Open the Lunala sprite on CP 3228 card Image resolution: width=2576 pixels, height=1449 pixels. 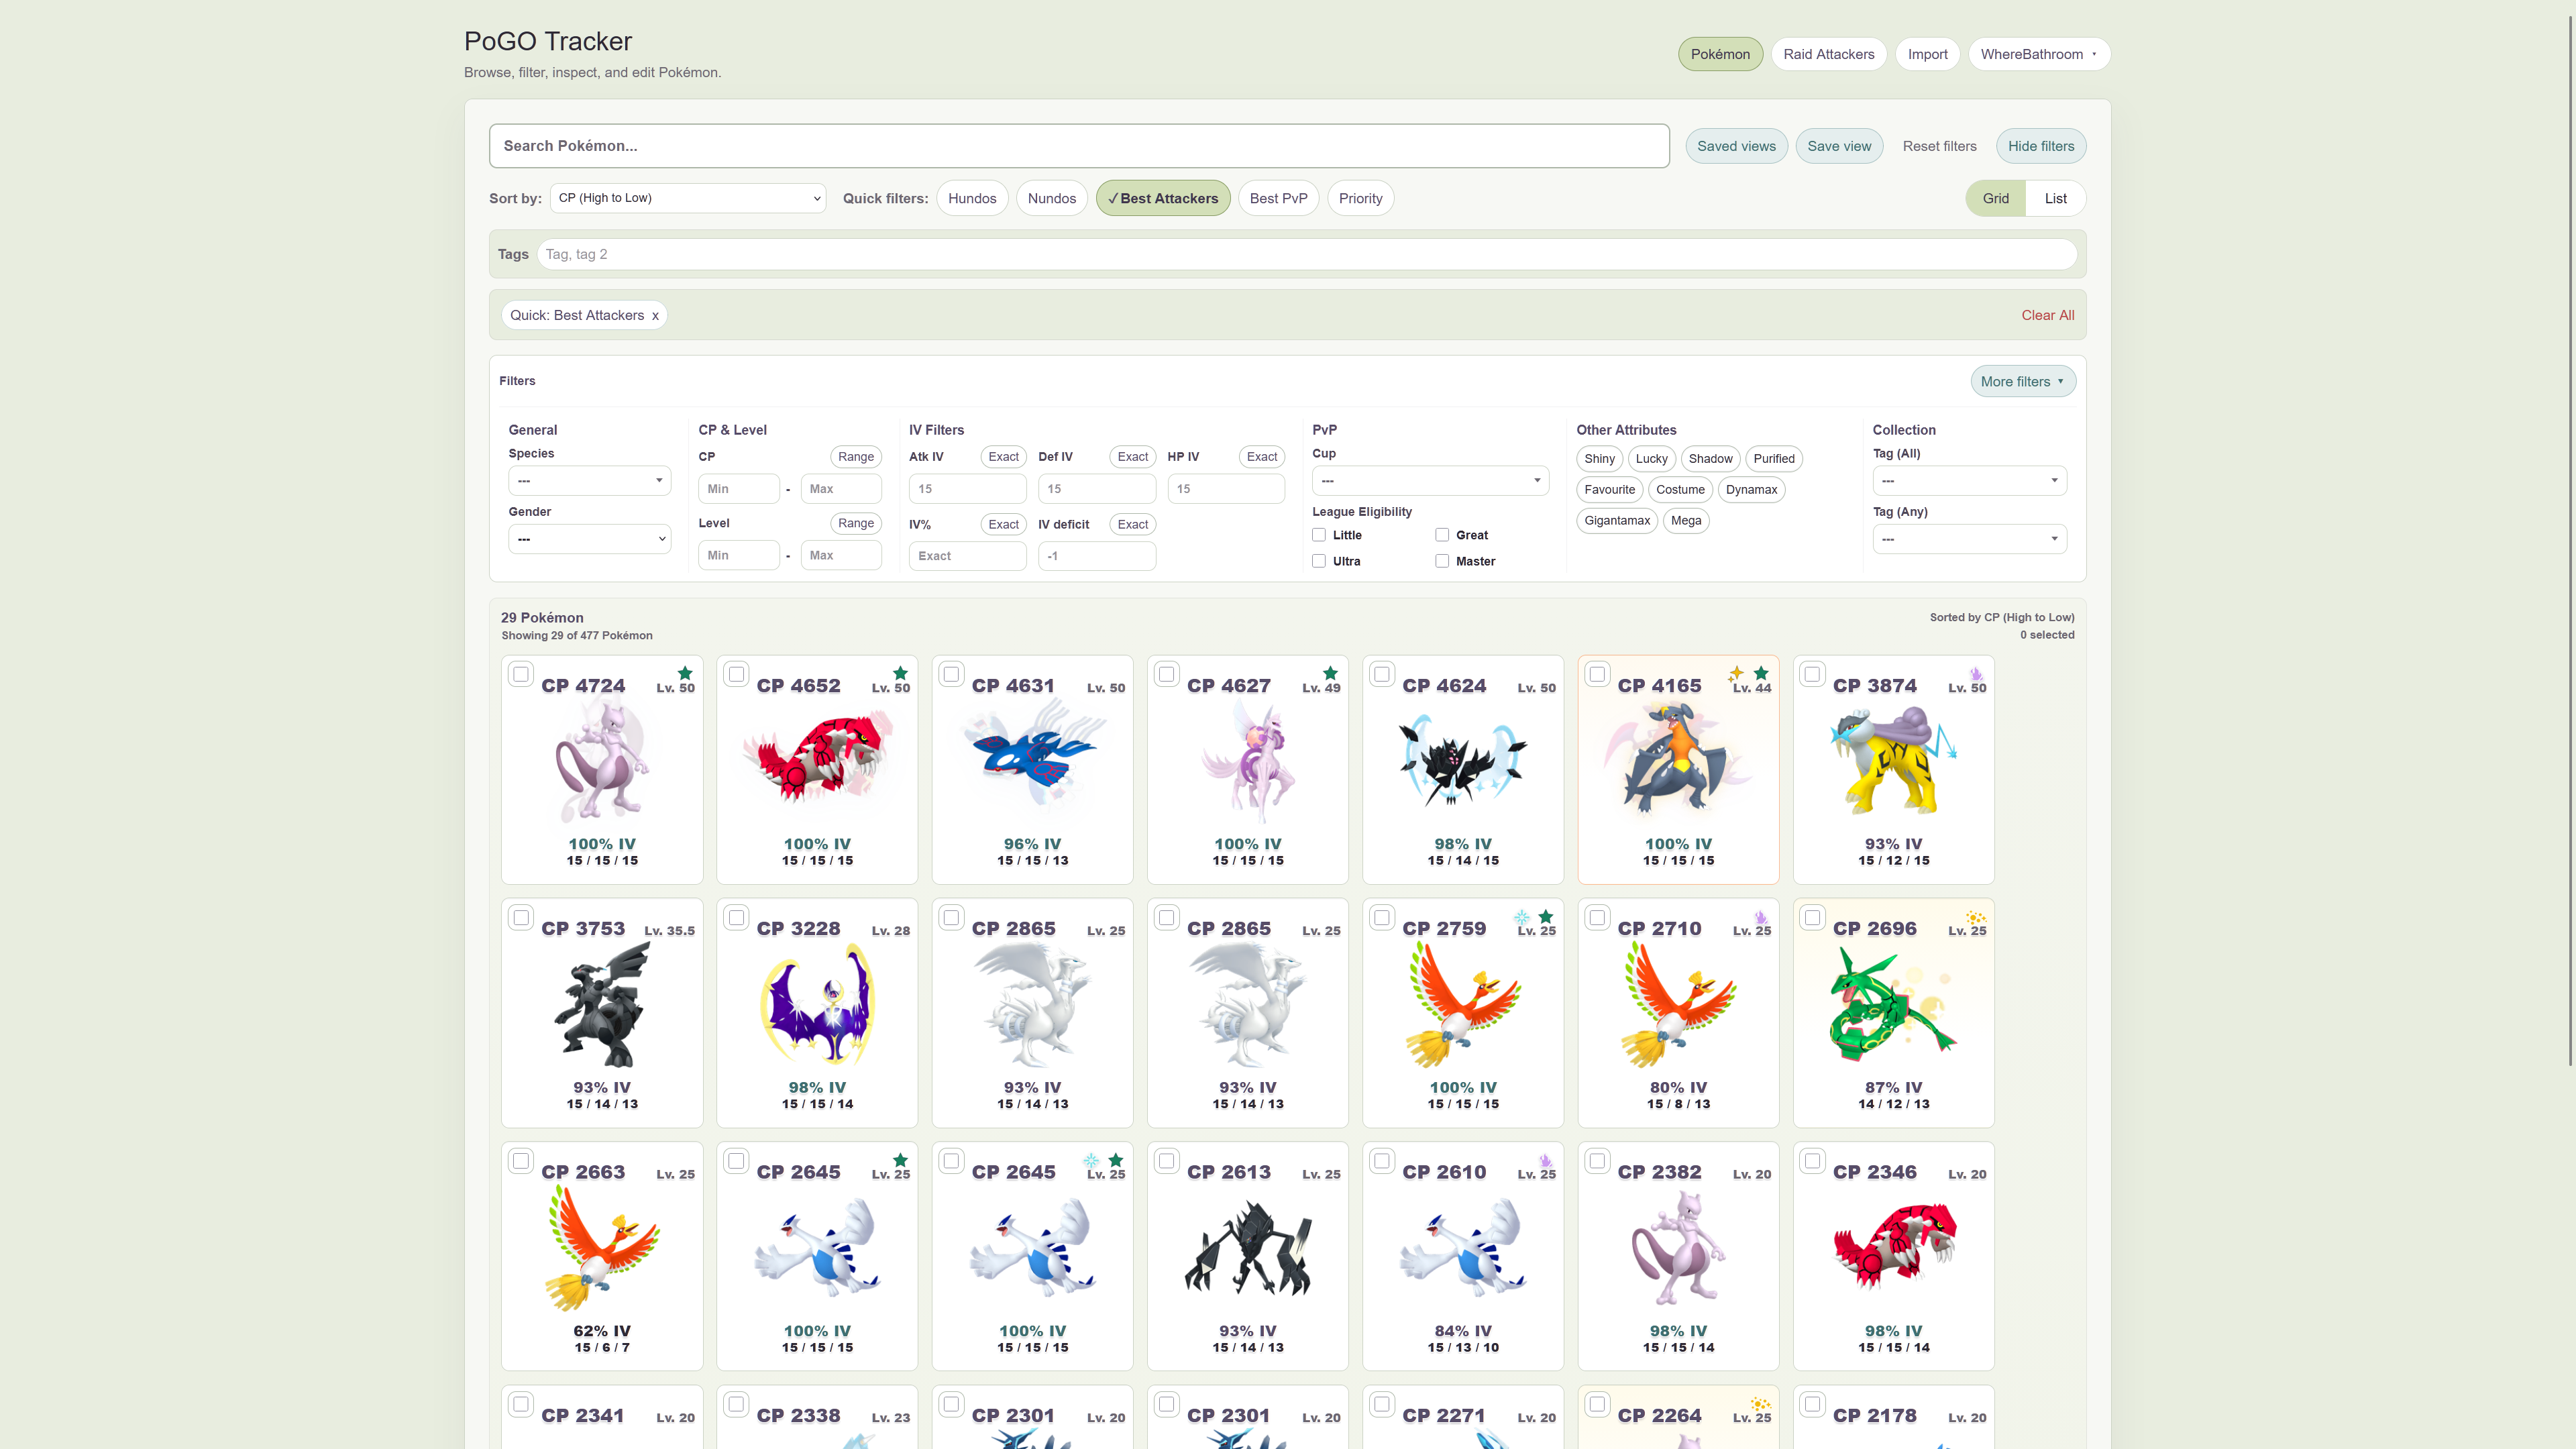point(817,1005)
